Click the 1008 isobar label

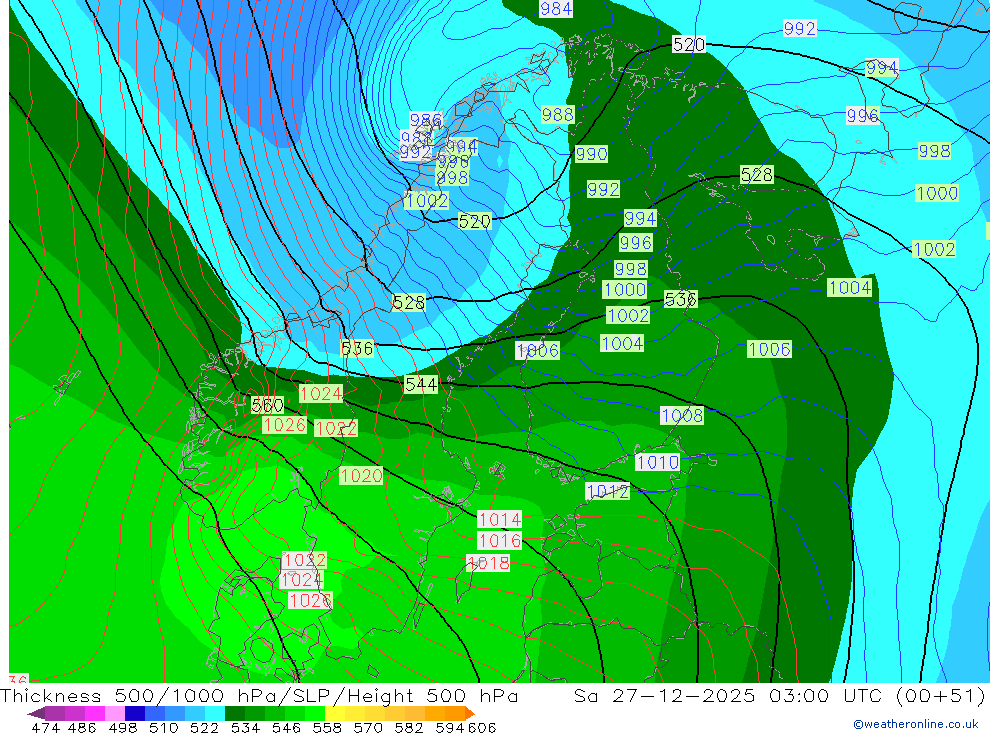coord(682,416)
